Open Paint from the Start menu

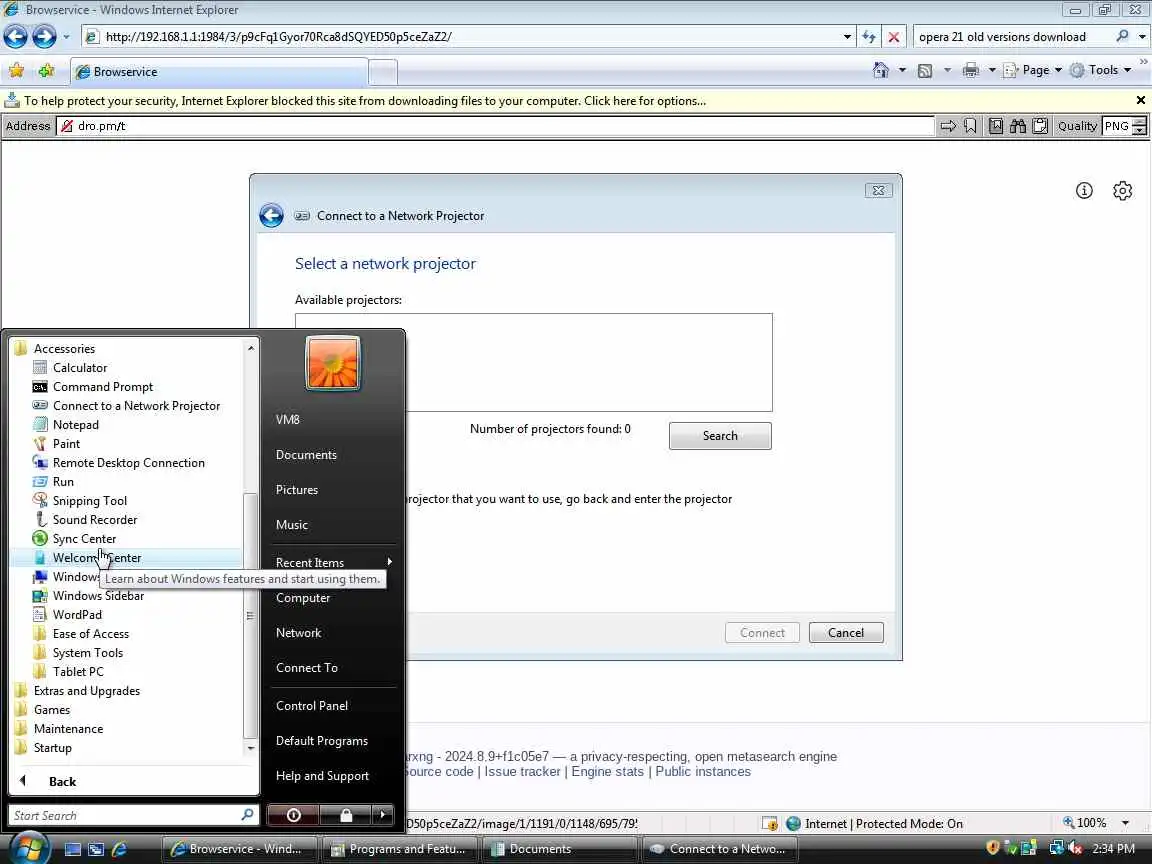pyautogui.click(x=66, y=444)
